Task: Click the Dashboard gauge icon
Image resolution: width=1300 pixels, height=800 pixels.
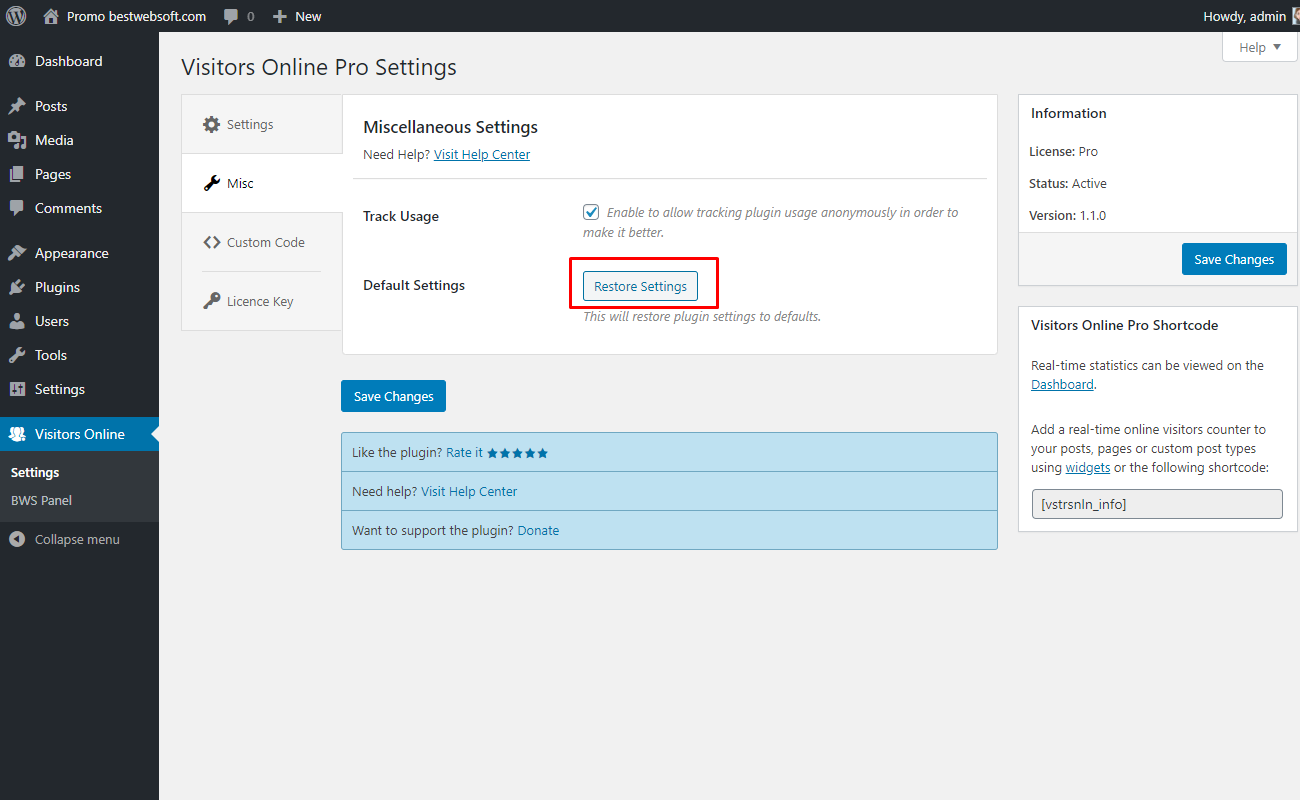Action: [17, 61]
